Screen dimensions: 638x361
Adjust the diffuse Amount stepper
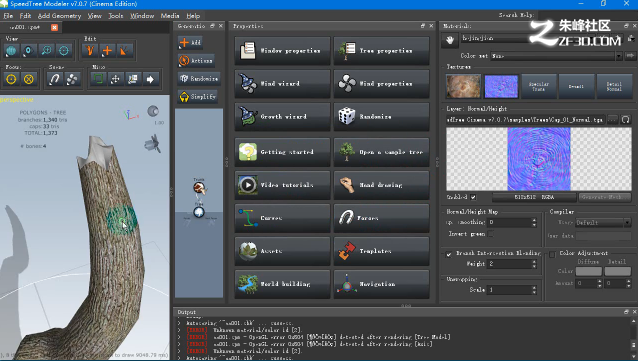pyautogui.click(x=599, y=283)
